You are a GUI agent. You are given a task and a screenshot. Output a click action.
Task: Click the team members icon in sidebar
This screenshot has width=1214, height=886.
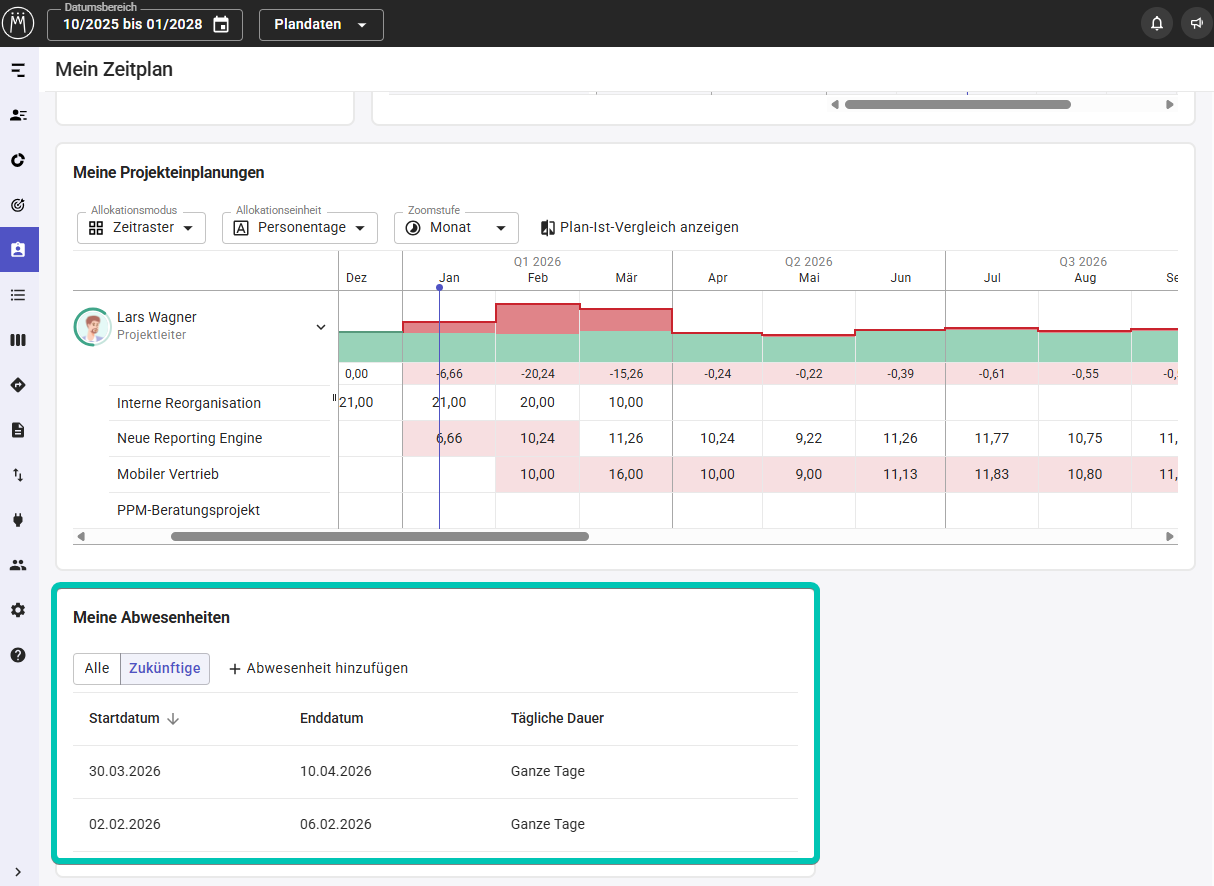18,565
